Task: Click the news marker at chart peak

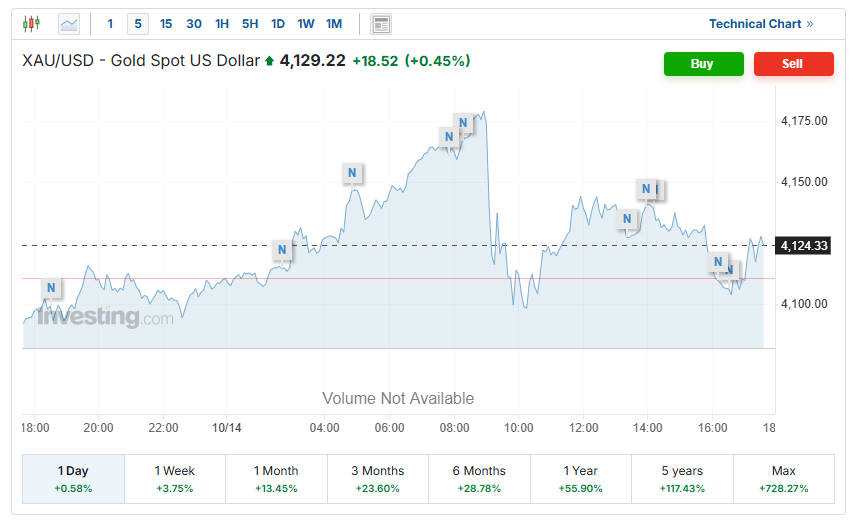Action: (x=462, y=124)
